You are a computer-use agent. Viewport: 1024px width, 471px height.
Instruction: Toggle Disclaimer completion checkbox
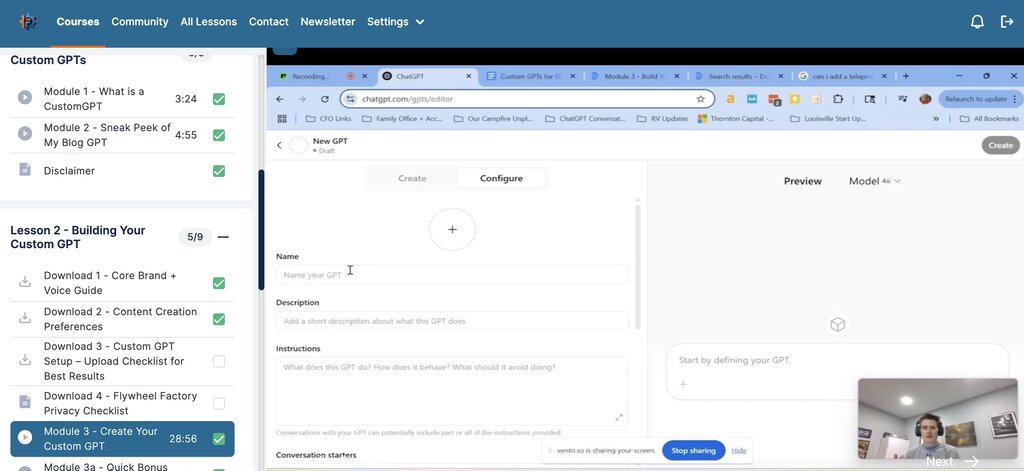pos(219,171)
